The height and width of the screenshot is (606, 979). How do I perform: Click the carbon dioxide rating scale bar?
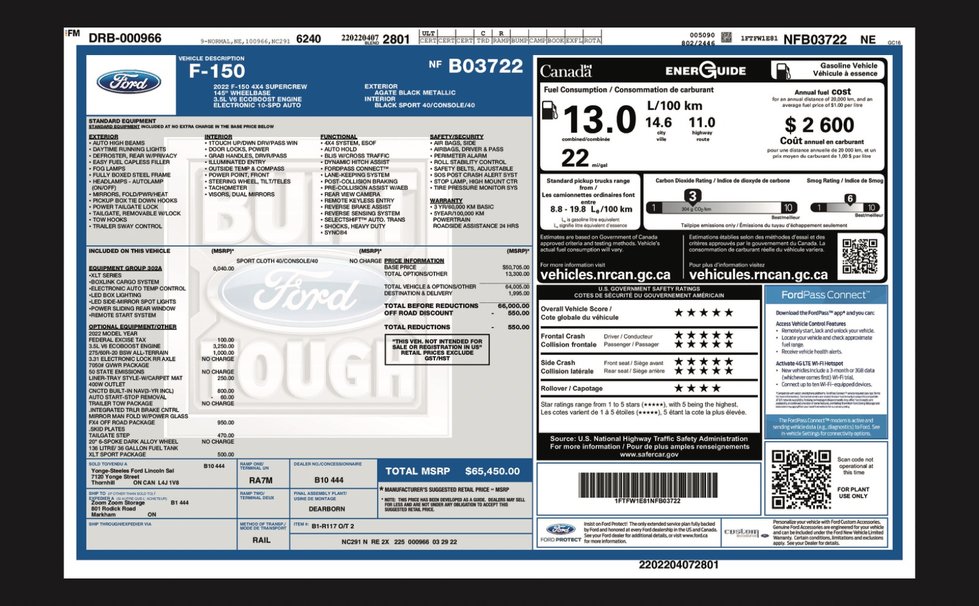pos(721,208)
